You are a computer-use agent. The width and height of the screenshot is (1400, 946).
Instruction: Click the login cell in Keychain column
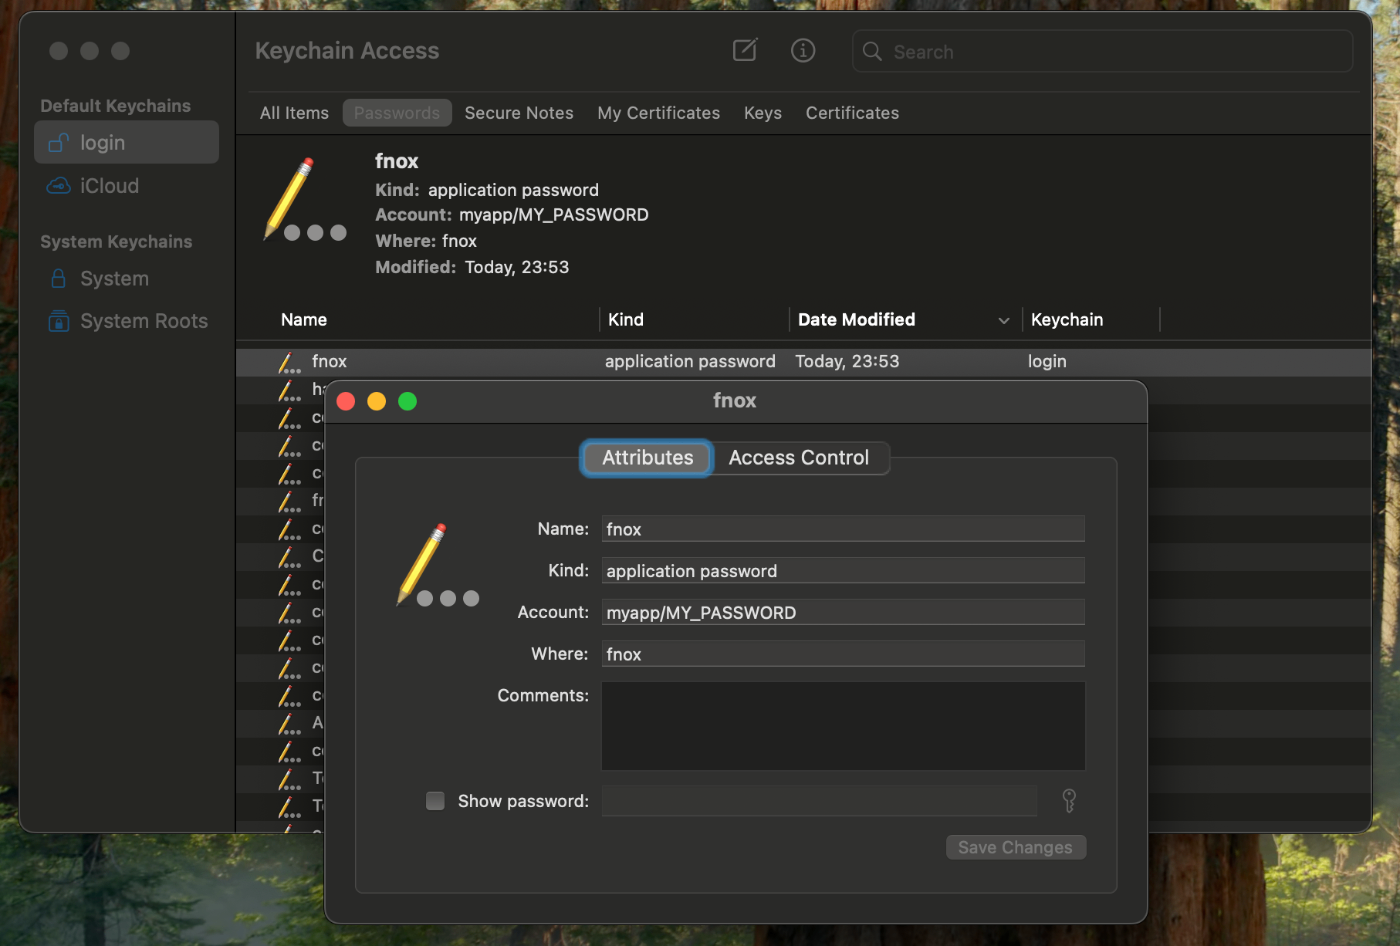coord(1047,362)
